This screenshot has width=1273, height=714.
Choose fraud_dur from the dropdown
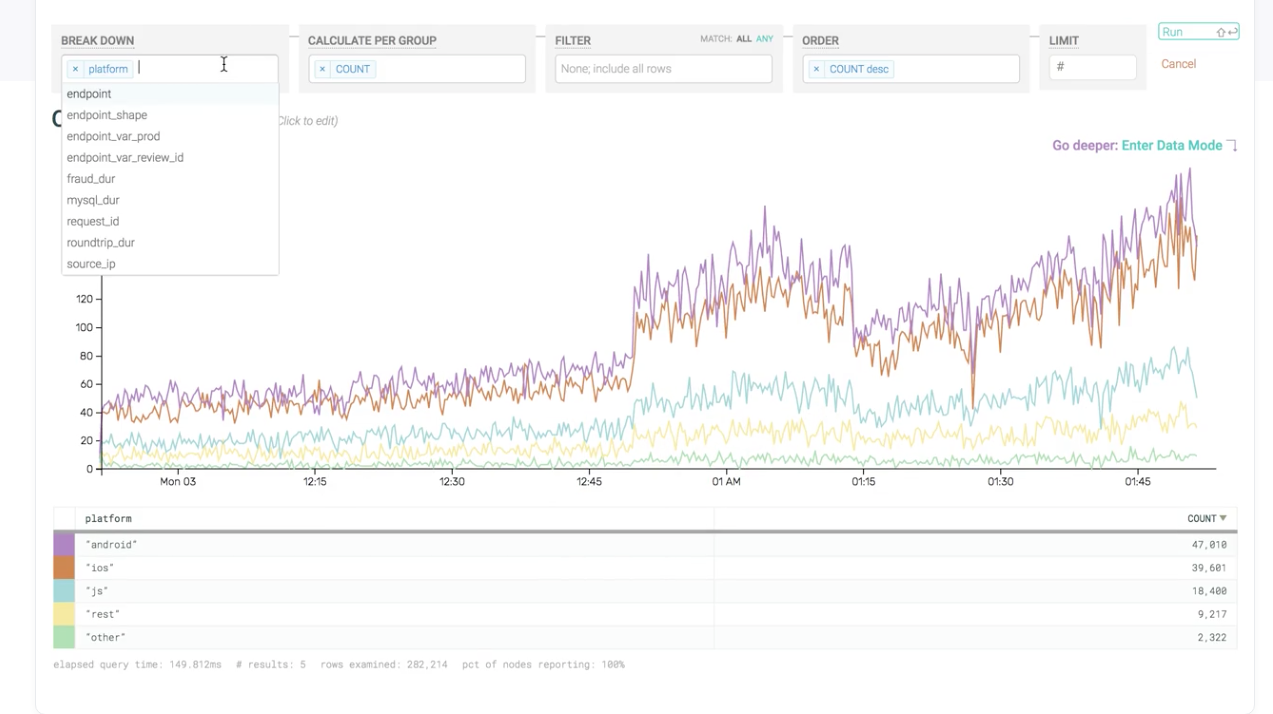coord(170,179)
